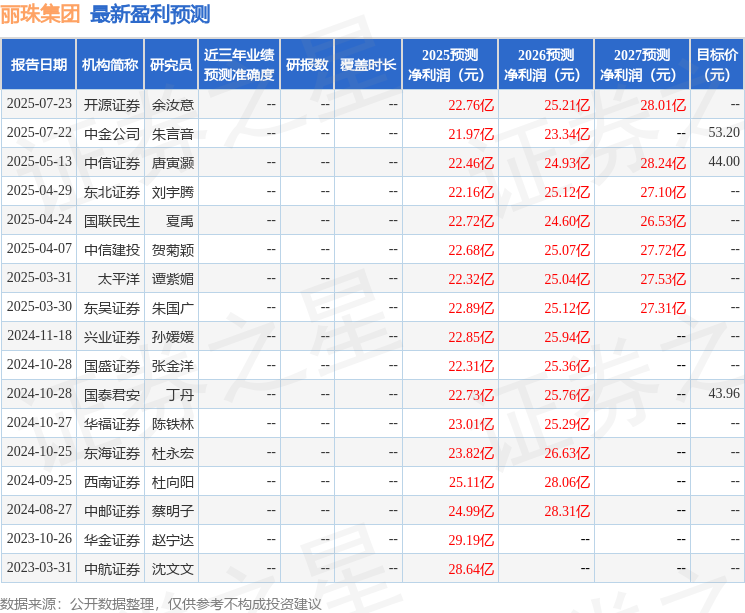Image resolution: width=745 pixels, height=613 pixels.
Task: Click 中信建投 institution cell
Action: tap(112, 250)
